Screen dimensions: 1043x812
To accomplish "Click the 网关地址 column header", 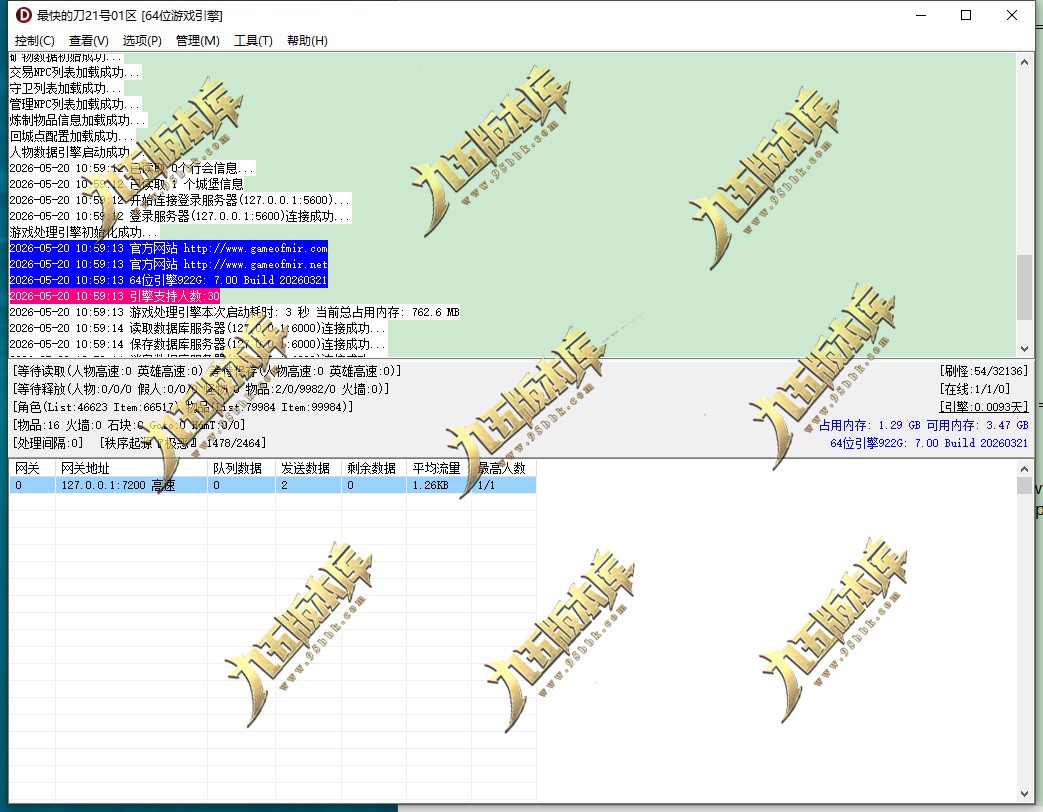I will point(131,468).
